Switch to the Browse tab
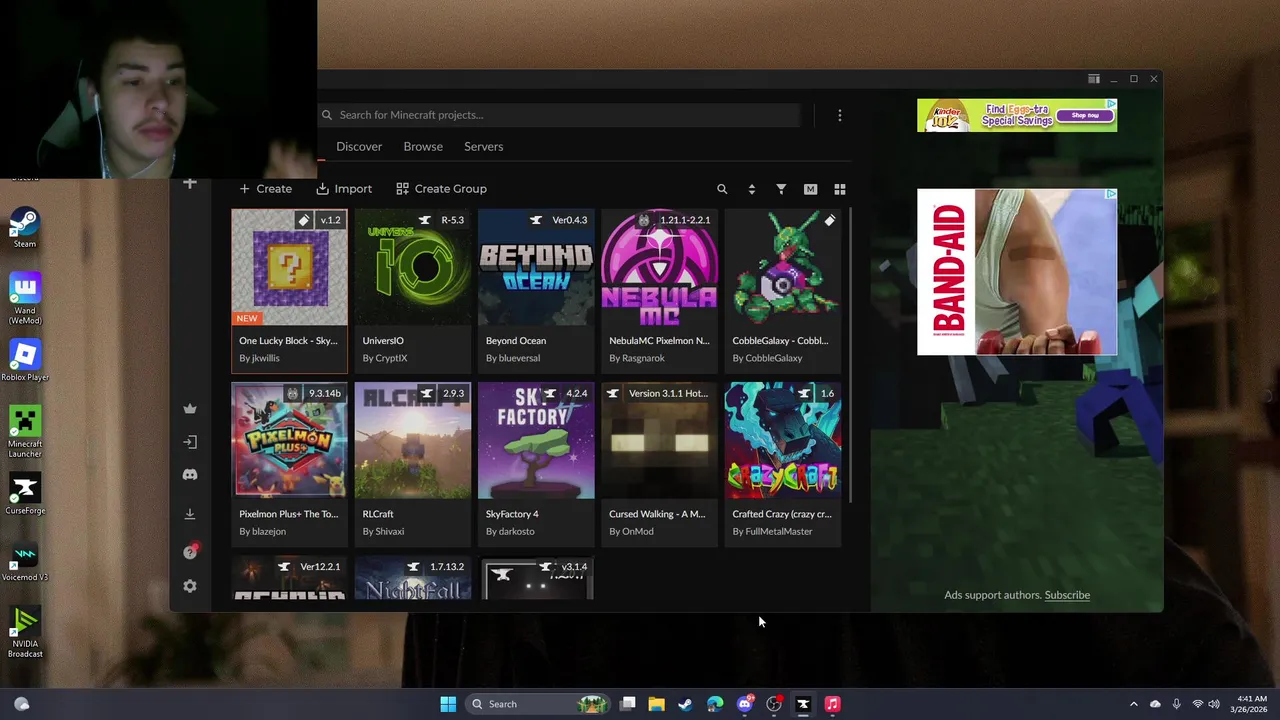Screen dimensions: 1280x720 tap(423, 146)
